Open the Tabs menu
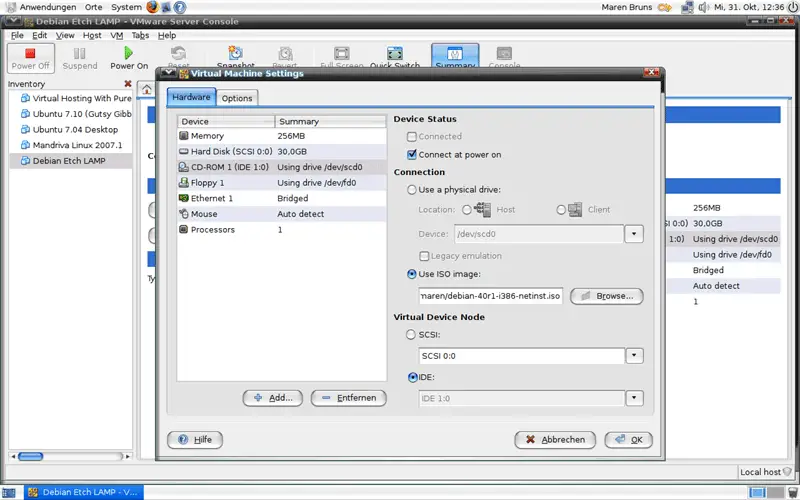This screenshot has height=500, width=800. 140,35
